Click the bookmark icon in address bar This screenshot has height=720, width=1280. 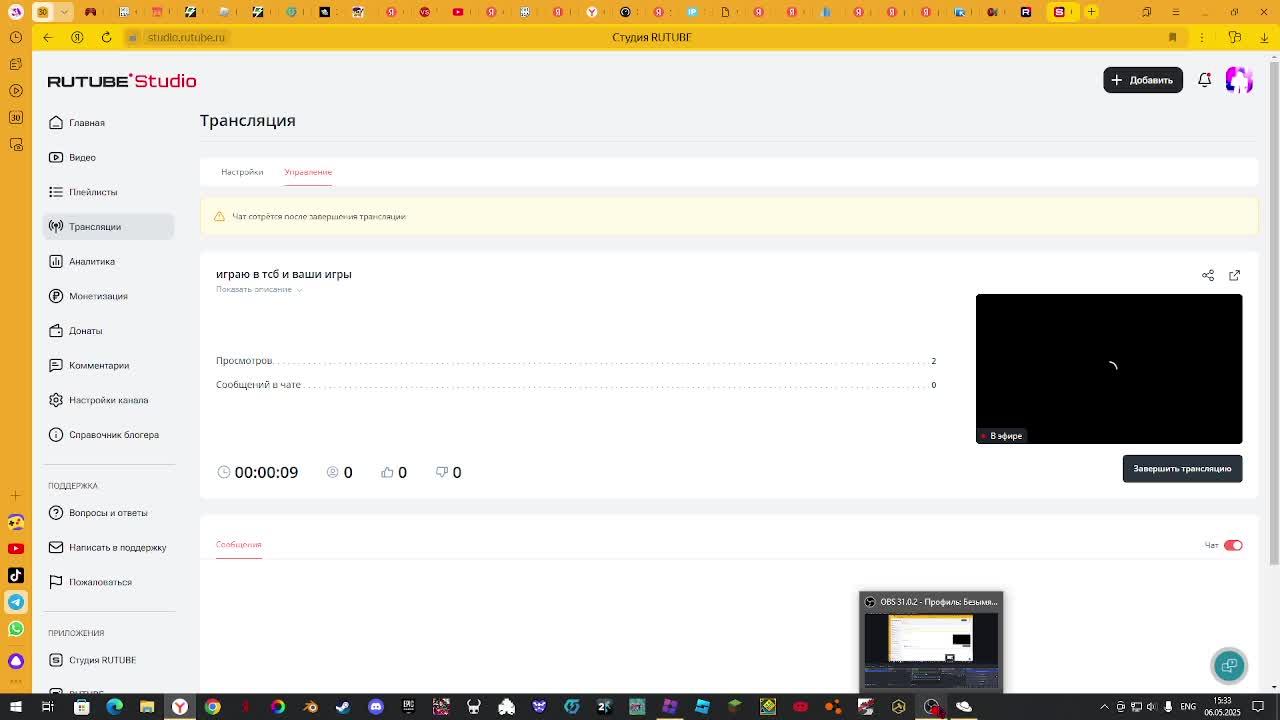(1172, 37)
